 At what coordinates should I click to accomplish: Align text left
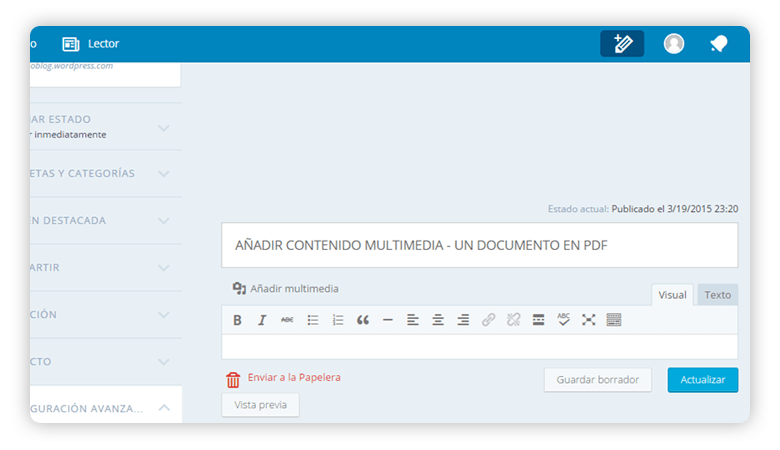click(413, 320)
